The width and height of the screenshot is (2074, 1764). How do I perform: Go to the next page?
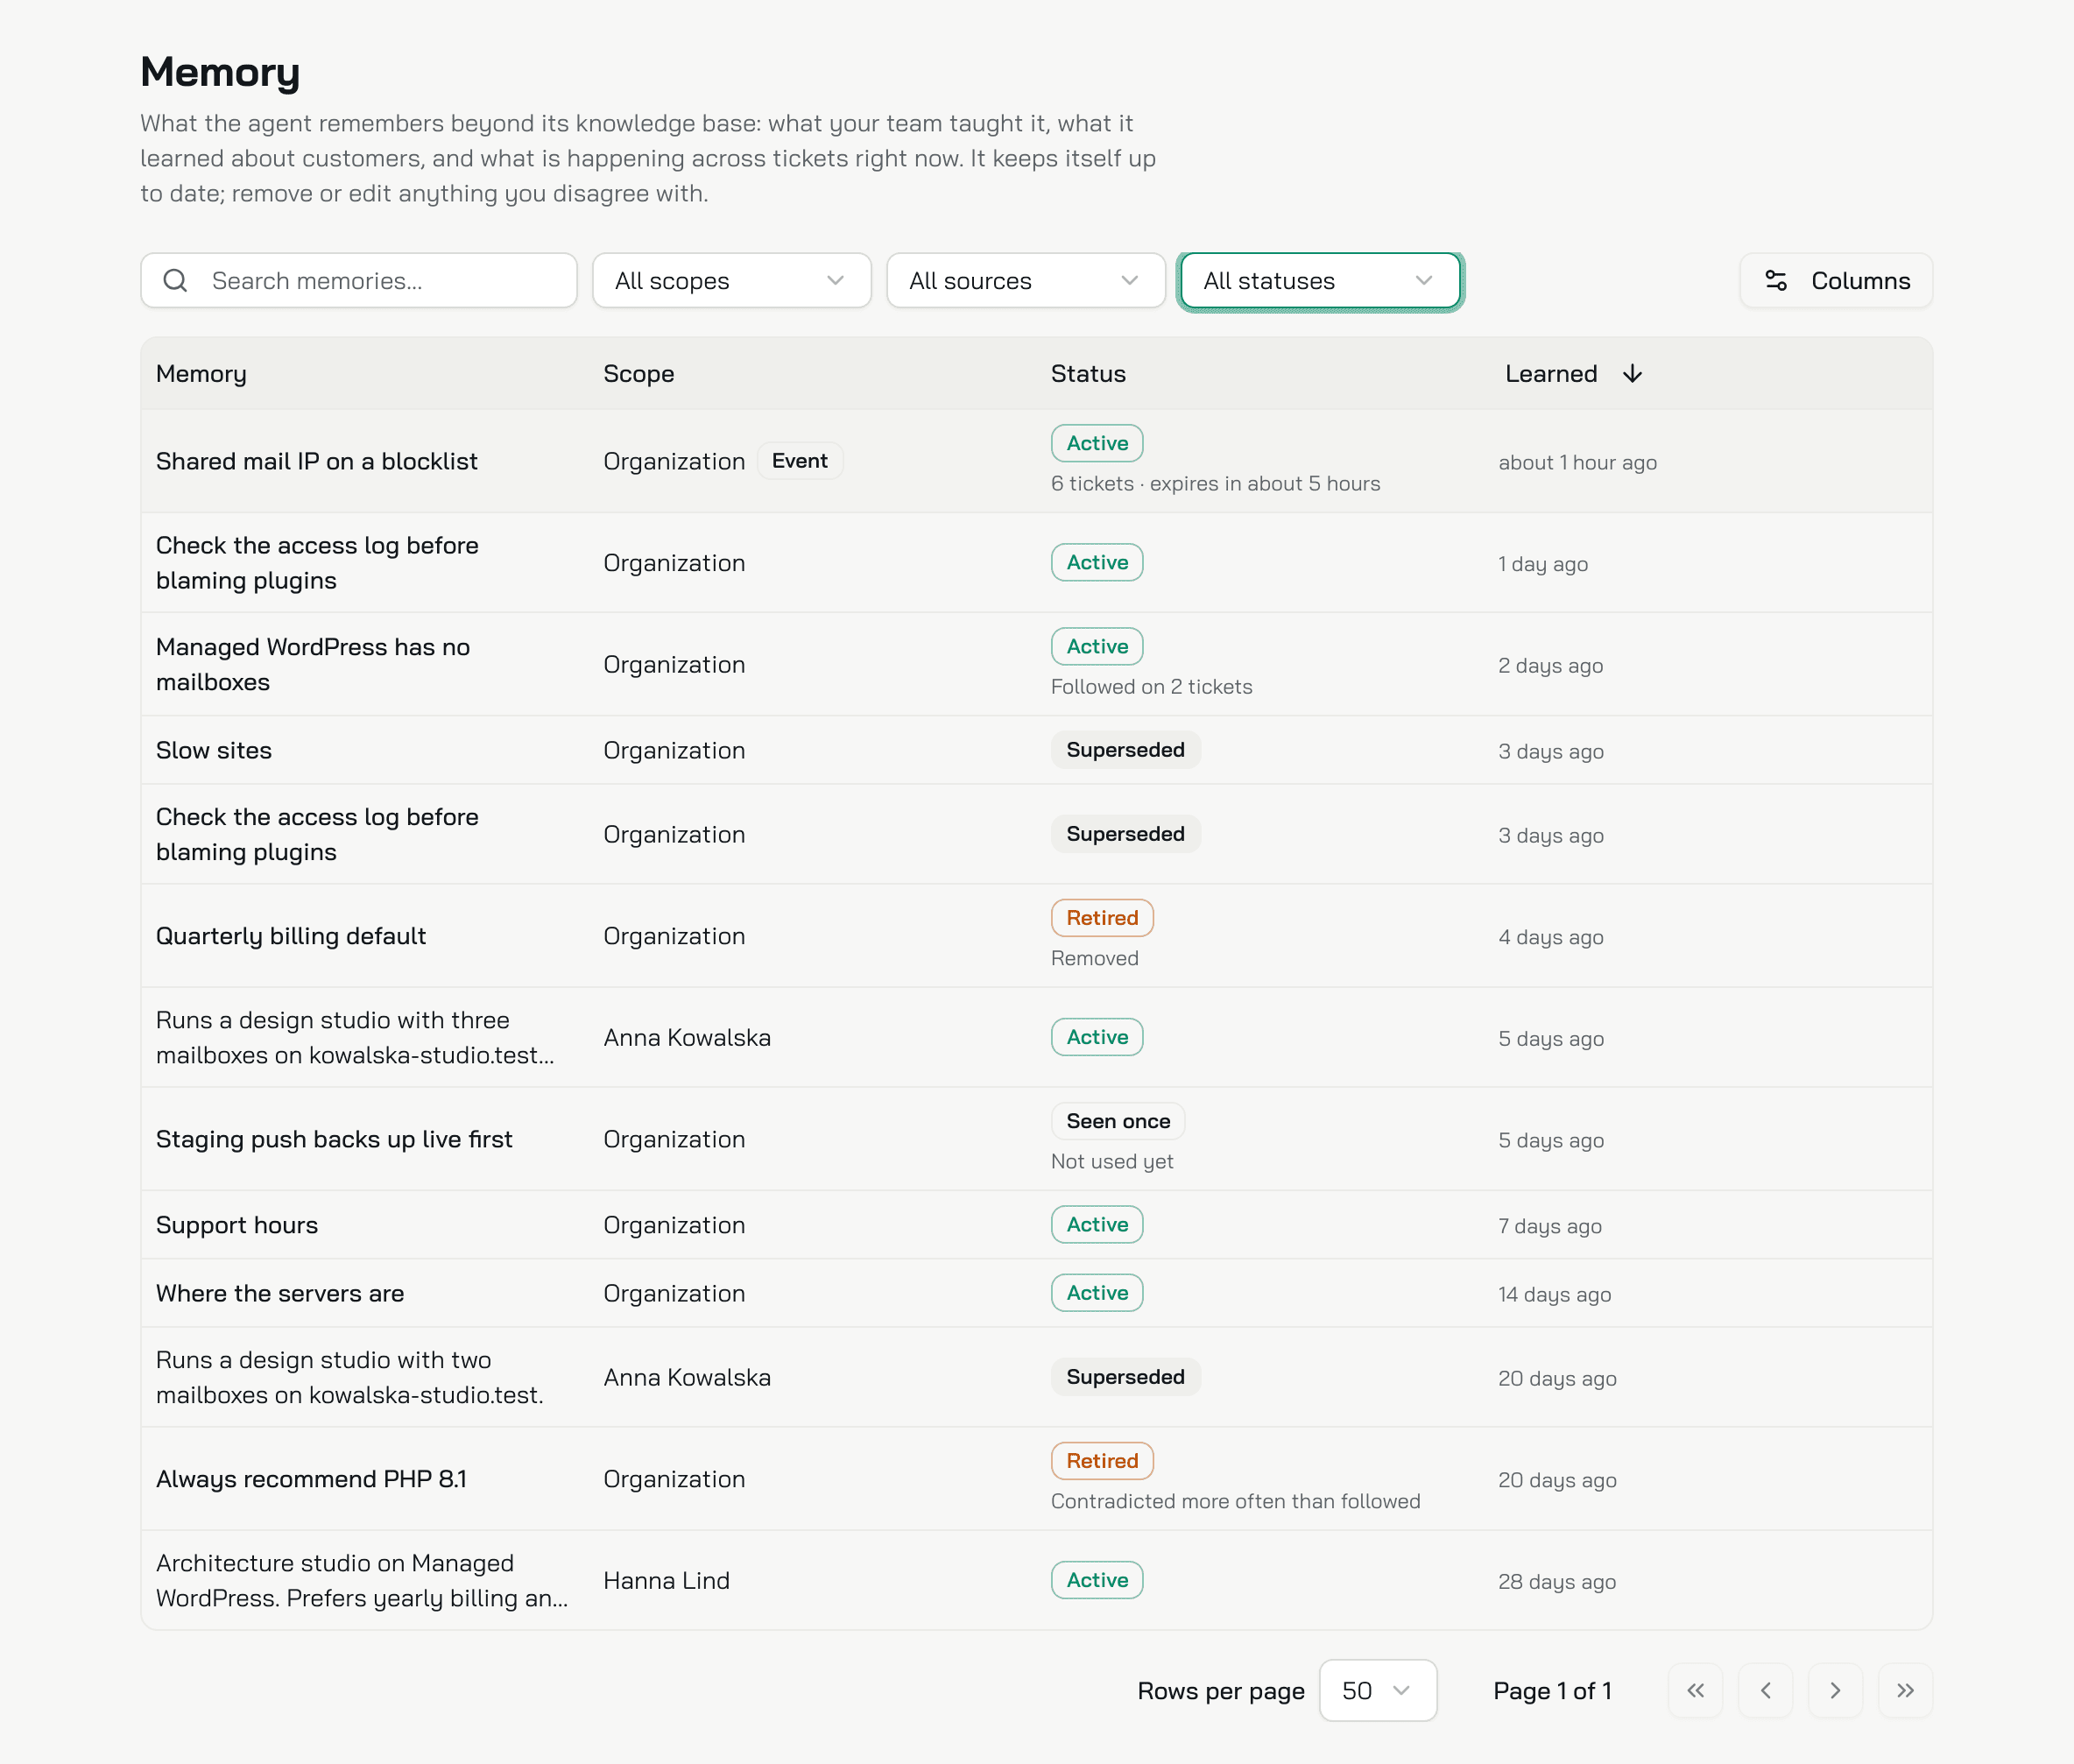pos(1836,1691)
